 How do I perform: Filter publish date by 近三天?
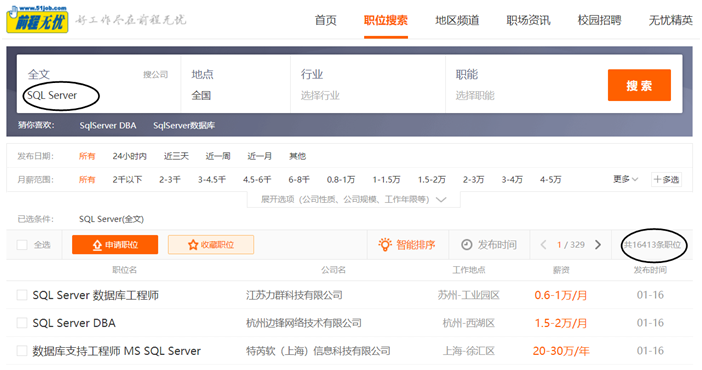coord(176,156)
